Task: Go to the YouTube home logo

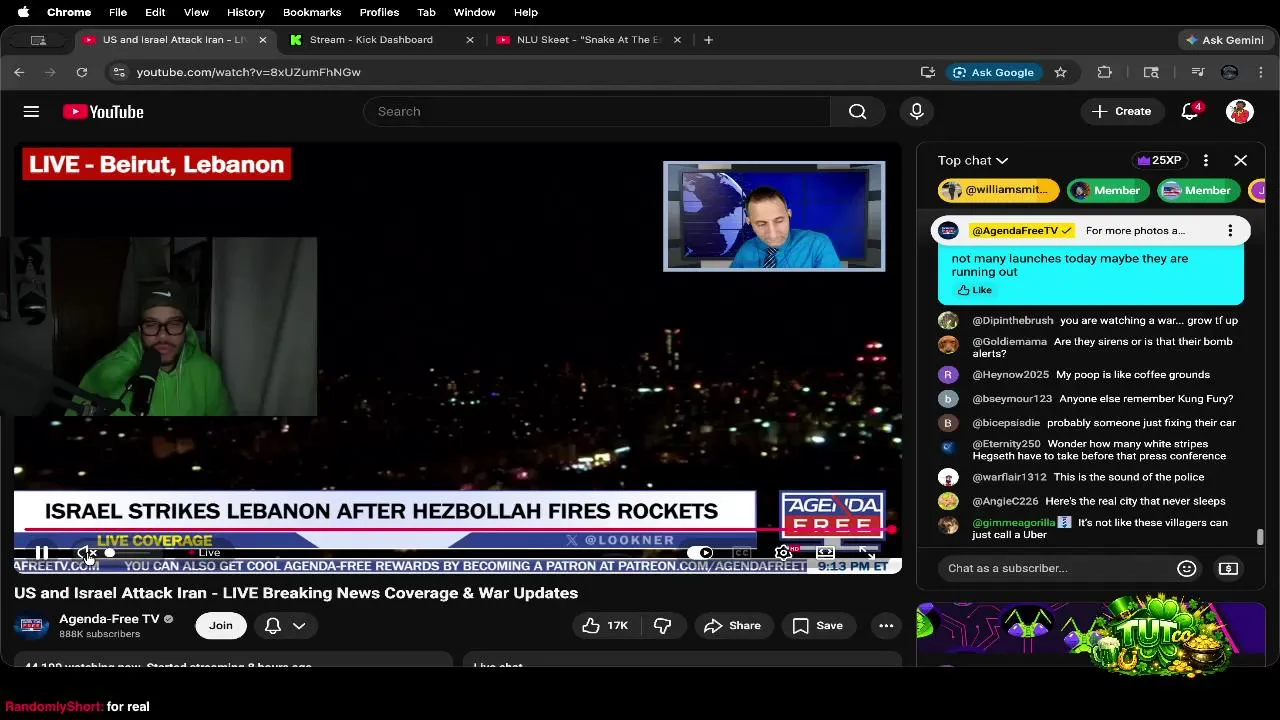Action: (103, 112)
